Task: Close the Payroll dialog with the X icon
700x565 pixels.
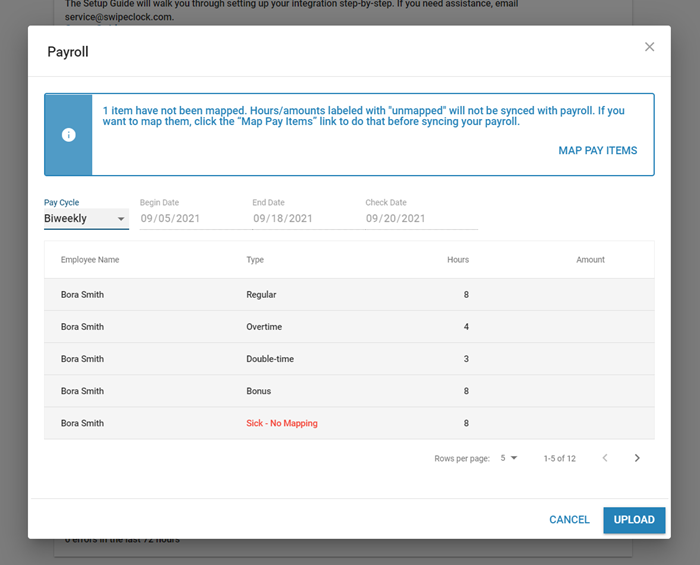Action: [x=649, y=47]
